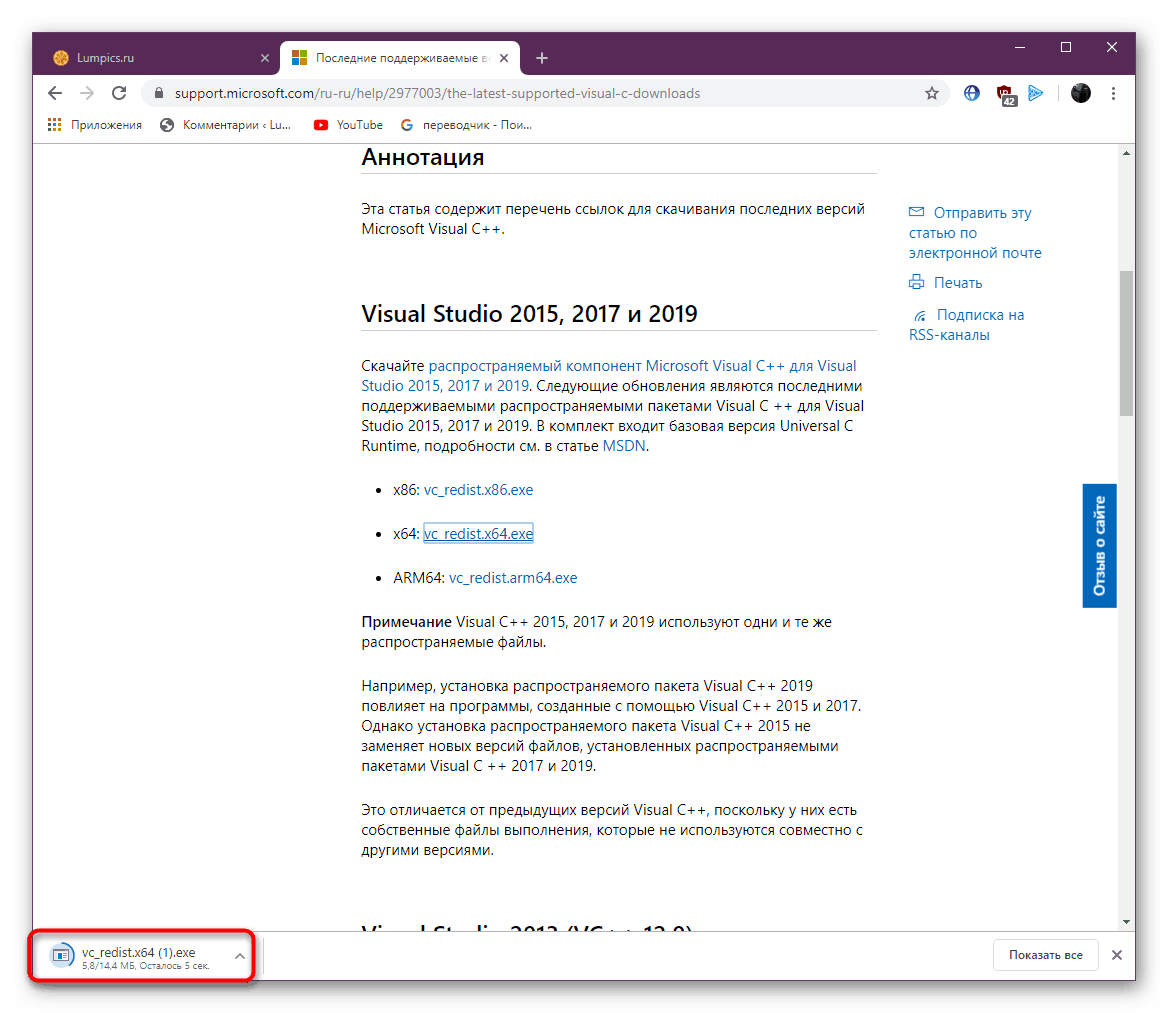The image size is (1168, 1013).
Task: Close the Microsoft support tab
Action: [x=504, y=58]
